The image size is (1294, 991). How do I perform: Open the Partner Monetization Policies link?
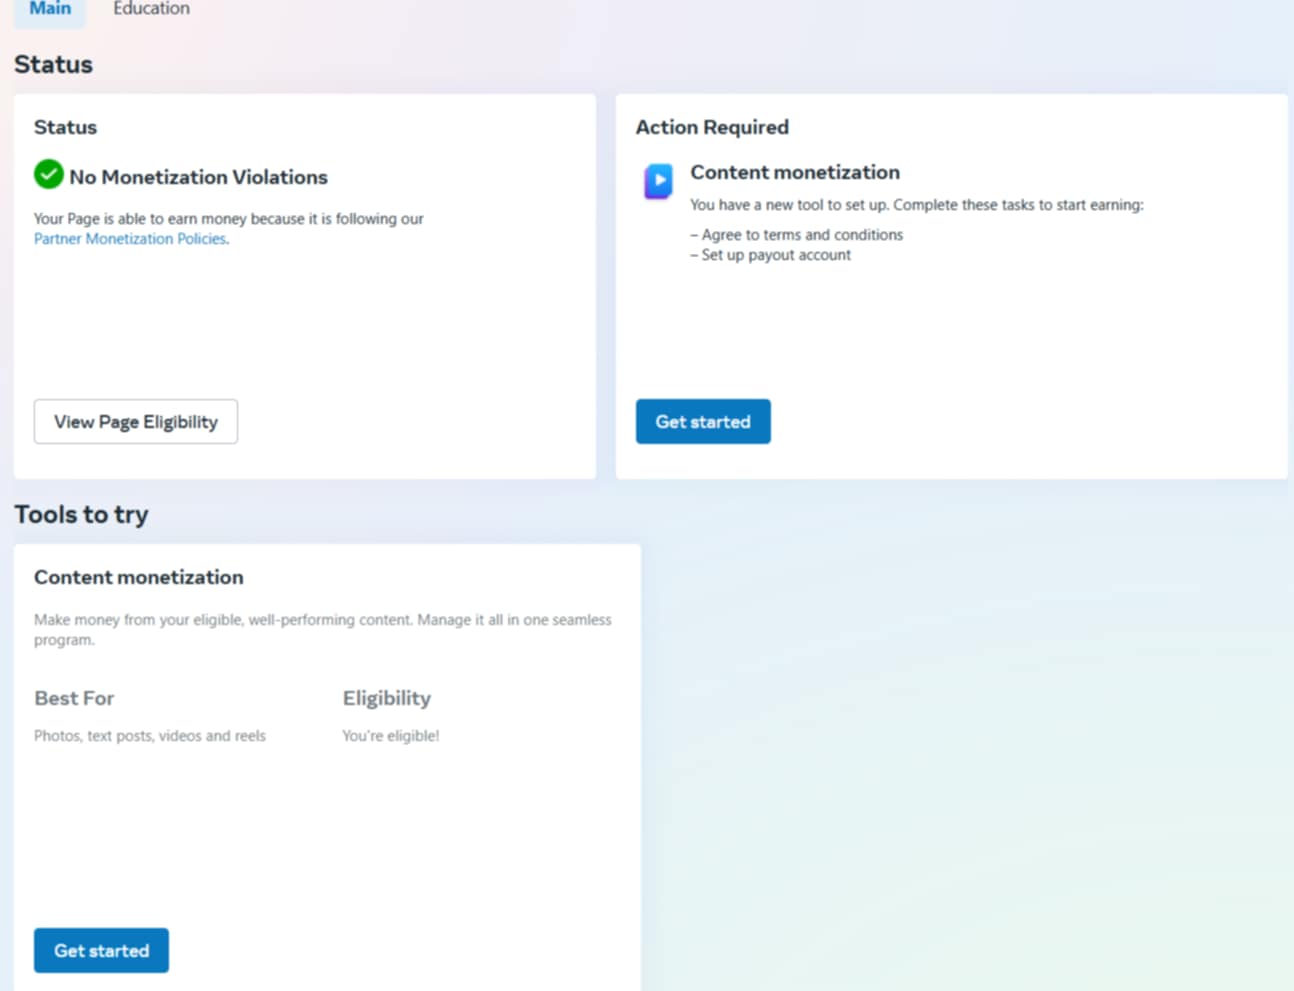130,239
